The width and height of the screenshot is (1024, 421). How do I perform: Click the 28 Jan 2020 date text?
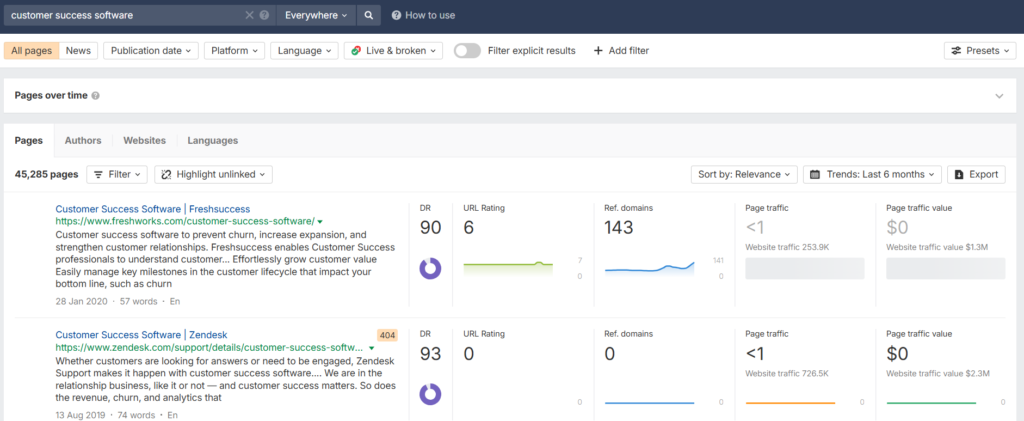tap(82, 302)
